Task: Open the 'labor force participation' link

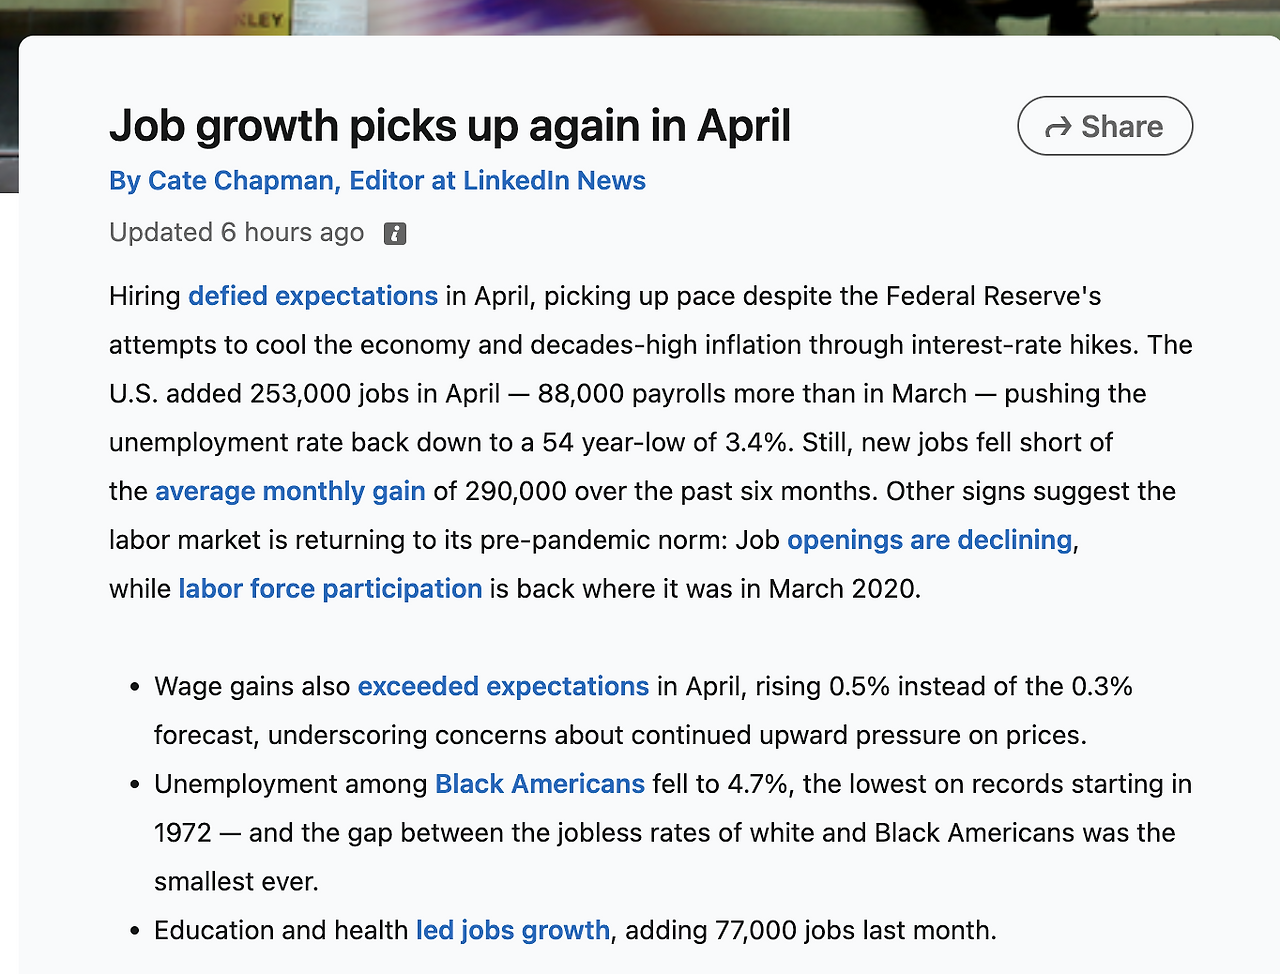Action: tap(330, 589)
